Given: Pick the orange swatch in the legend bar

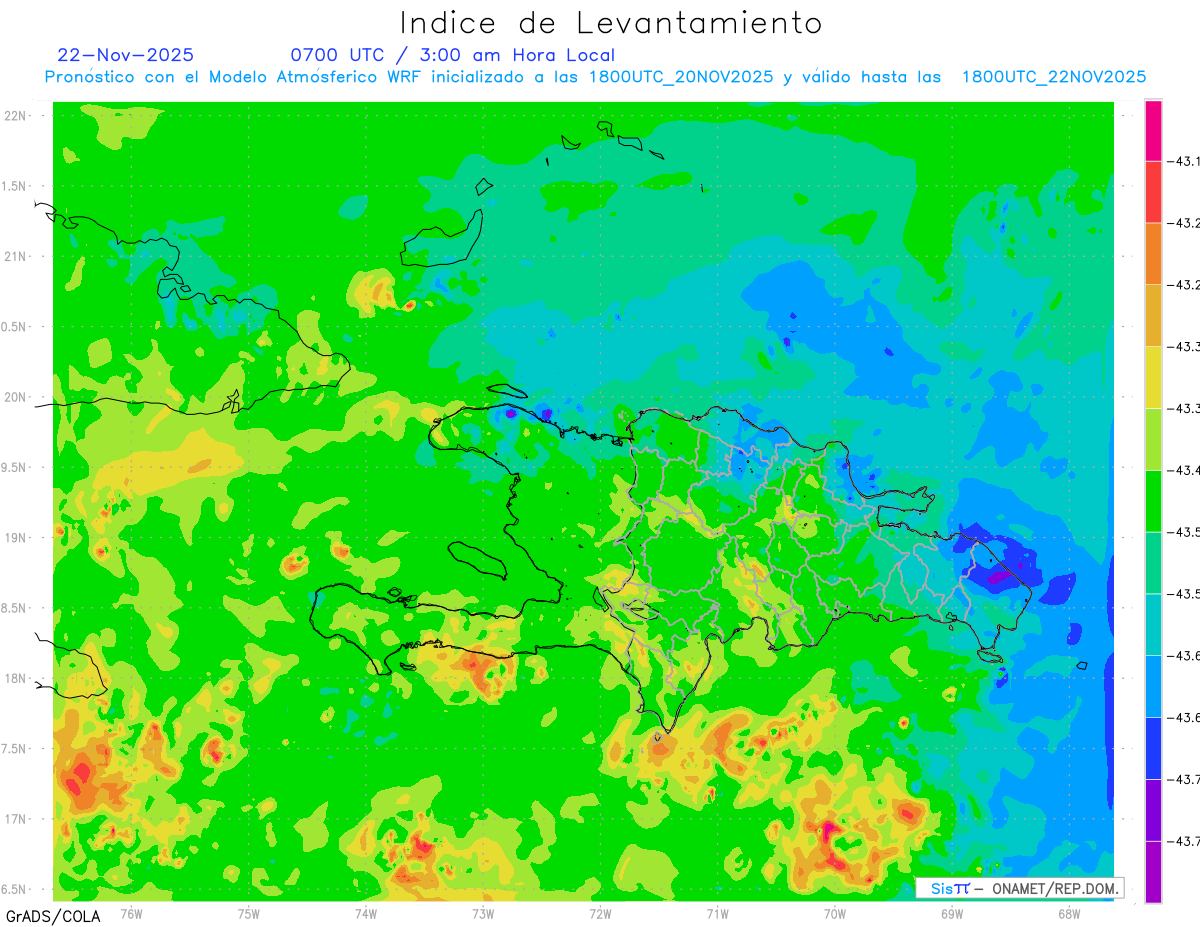Looking at the screenshot, I should 1153,254.
